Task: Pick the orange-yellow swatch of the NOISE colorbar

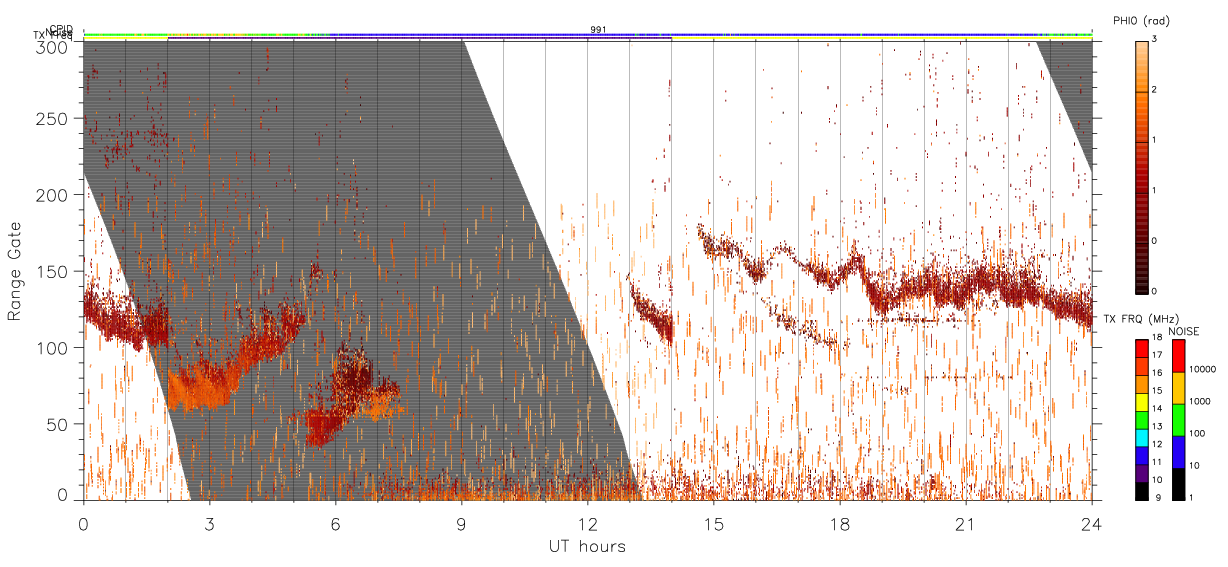Action: point(1179,388)
